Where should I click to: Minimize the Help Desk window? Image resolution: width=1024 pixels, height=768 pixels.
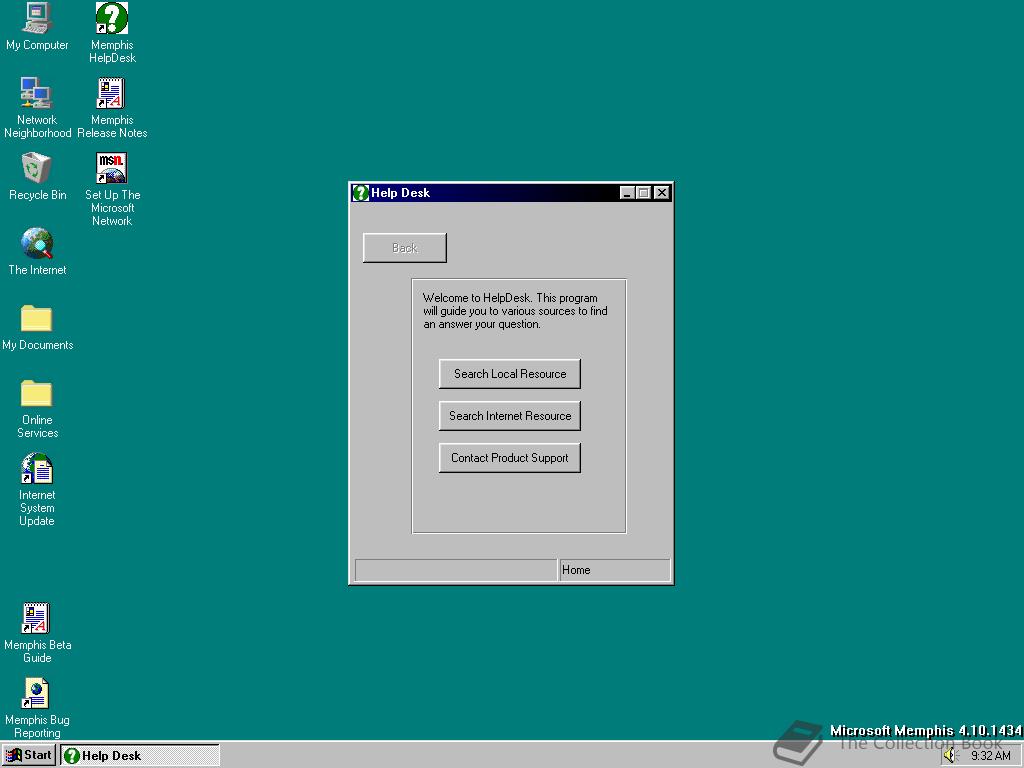click(x=627, y=193)
